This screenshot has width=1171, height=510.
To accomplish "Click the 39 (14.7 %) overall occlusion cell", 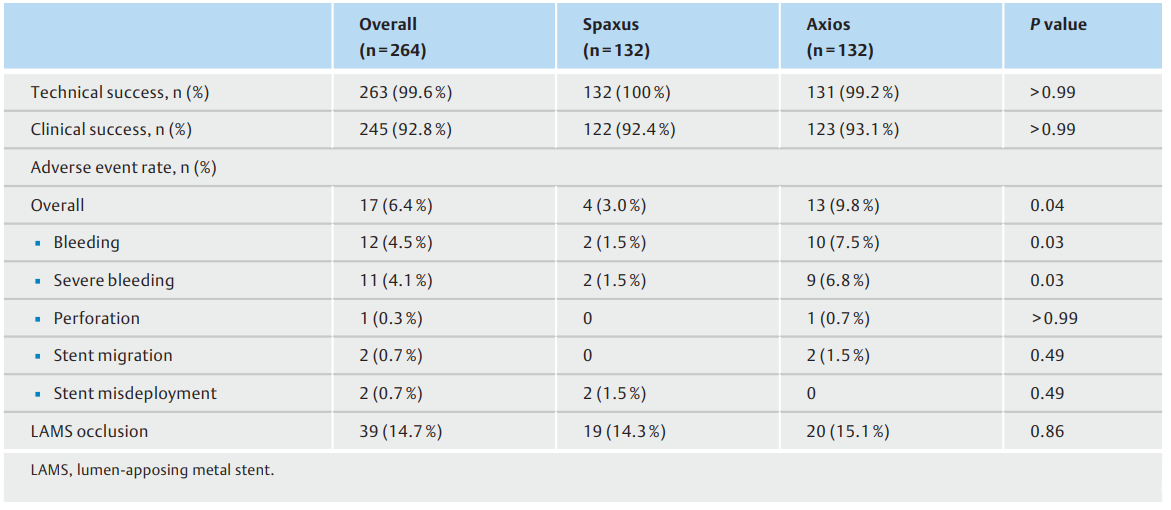I will pos(402,431).
